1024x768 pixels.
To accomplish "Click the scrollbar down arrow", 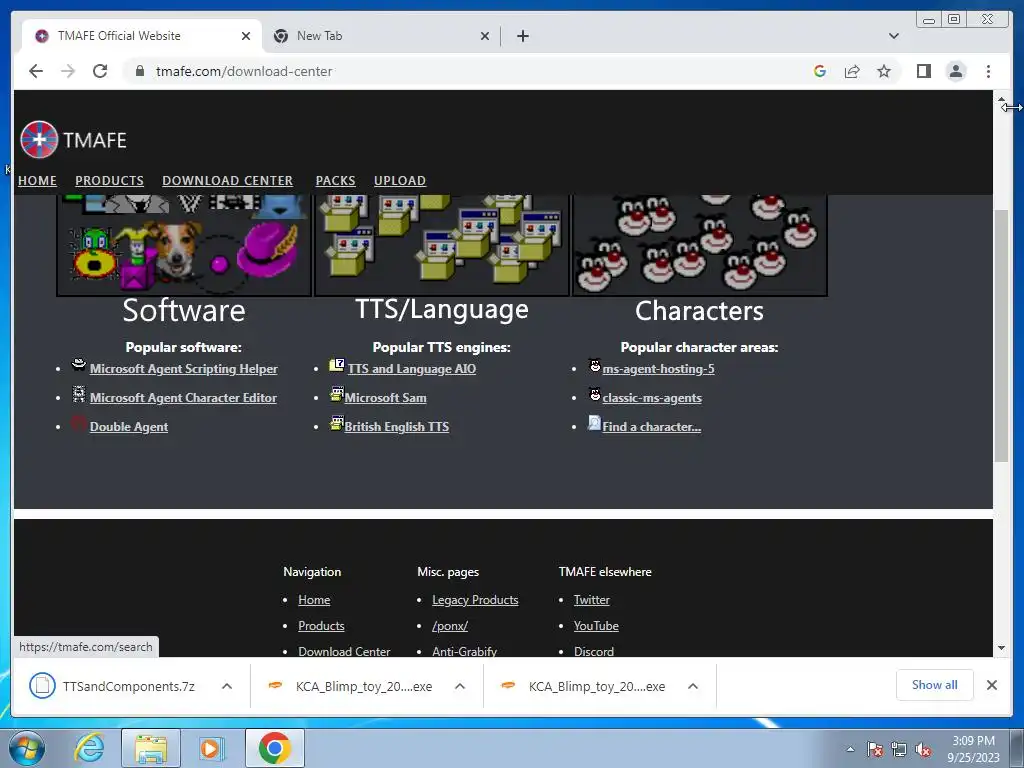I will click(x=1001, y=648).
